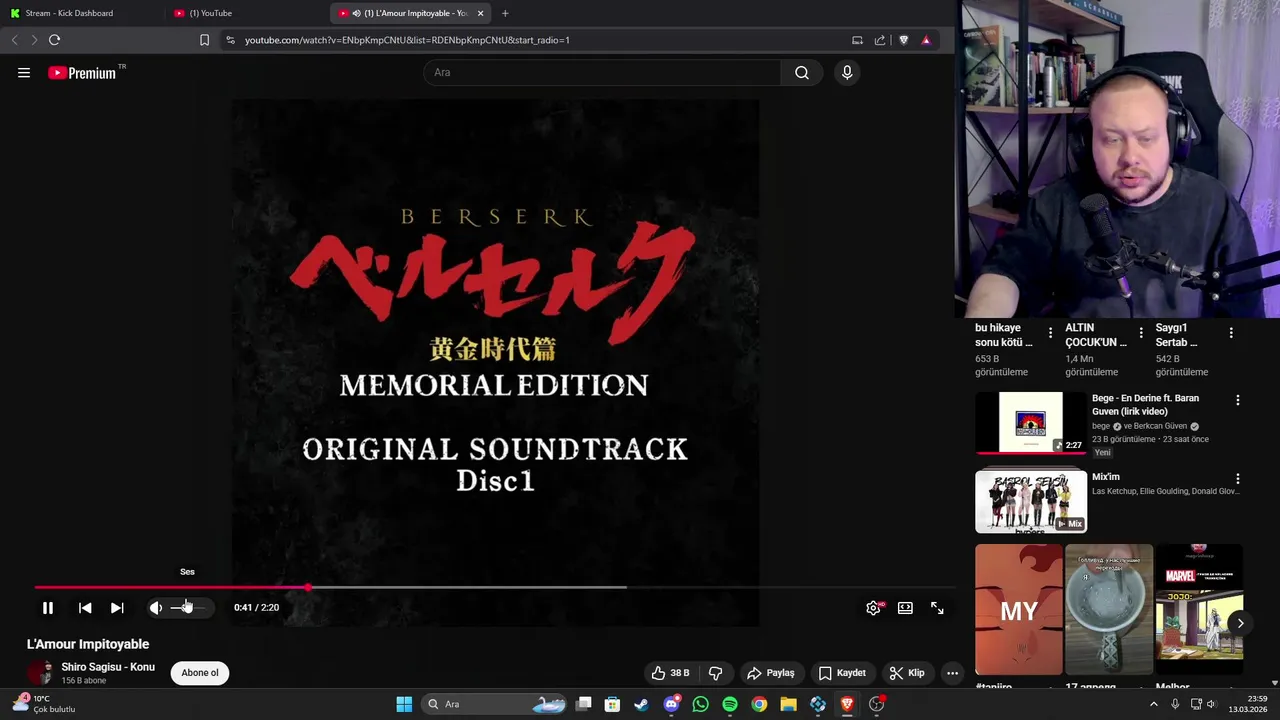Click the YouTube search magnifier button
This screenshot has width=1280, height=720.
point(802,72)
